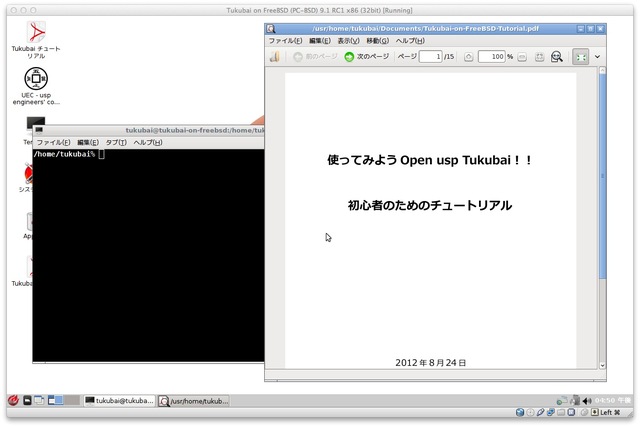
Task: Click the zoom in icon right of percent
Action: point(522,57)
